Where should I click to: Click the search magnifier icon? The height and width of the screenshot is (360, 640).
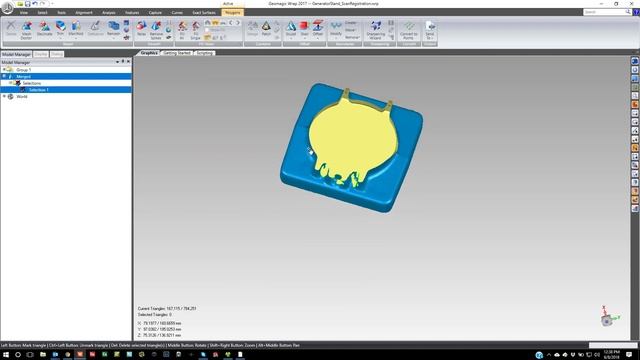click(628, 12)
